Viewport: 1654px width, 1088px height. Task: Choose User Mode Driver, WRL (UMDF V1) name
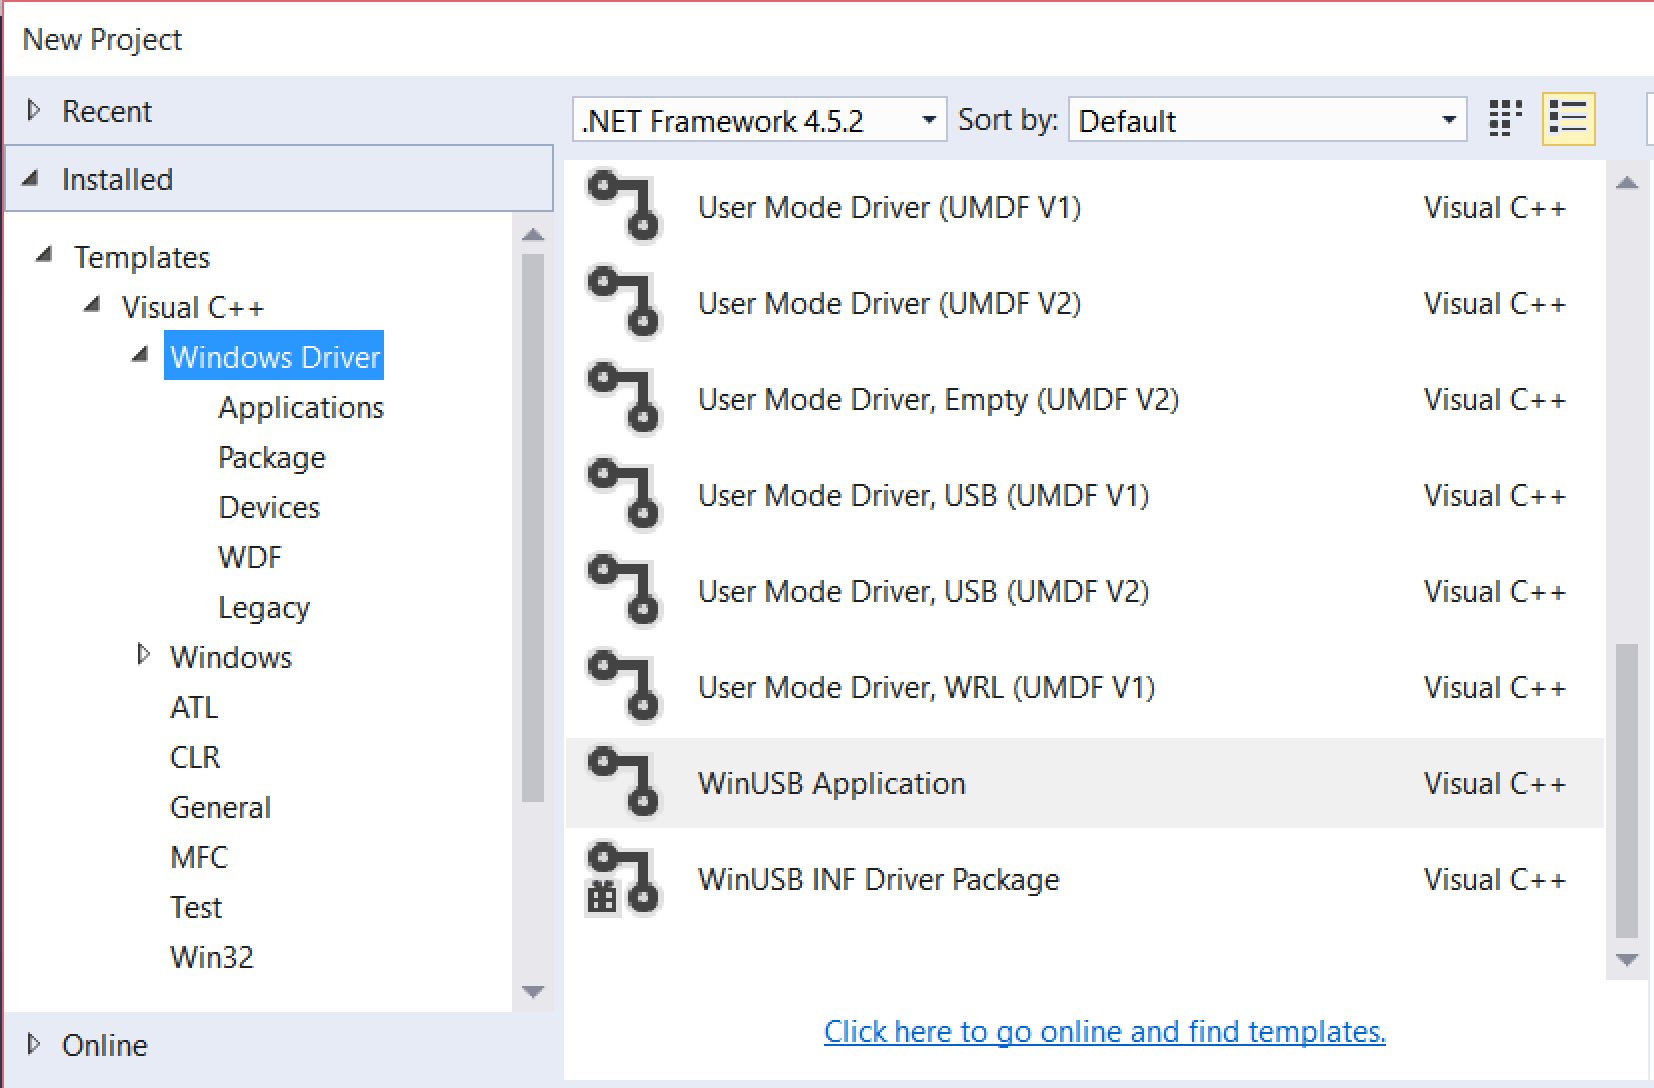point(927,687)
